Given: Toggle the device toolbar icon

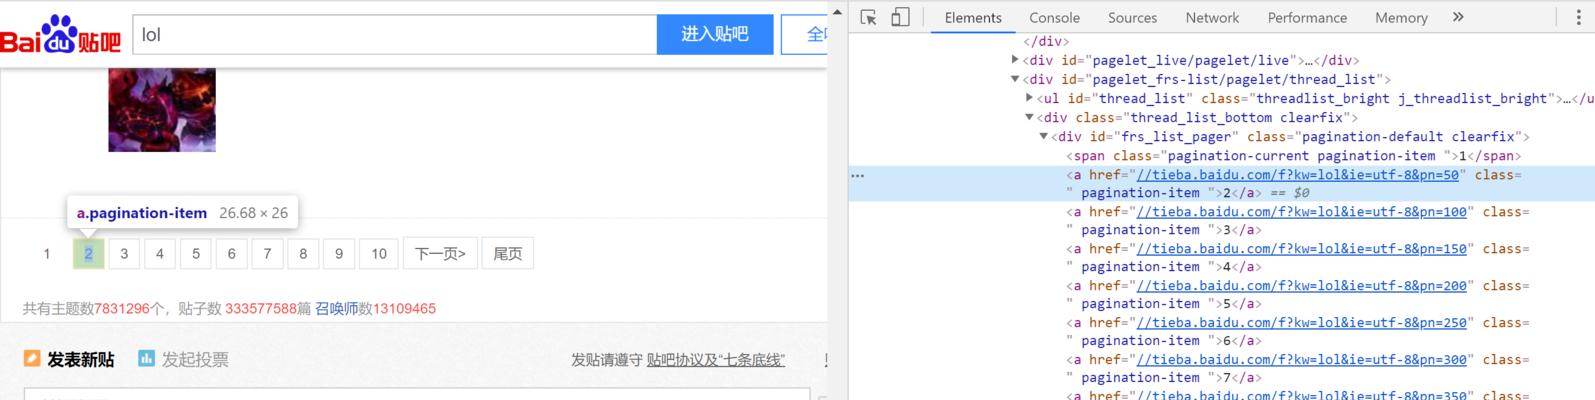Looking at the screenshot, I should [x=900, y=18].
